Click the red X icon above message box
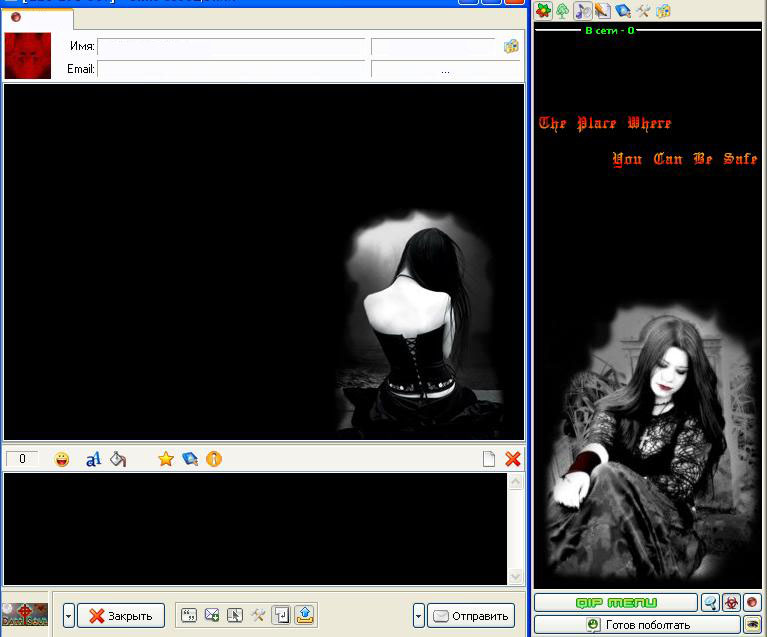 pos(513,459)
